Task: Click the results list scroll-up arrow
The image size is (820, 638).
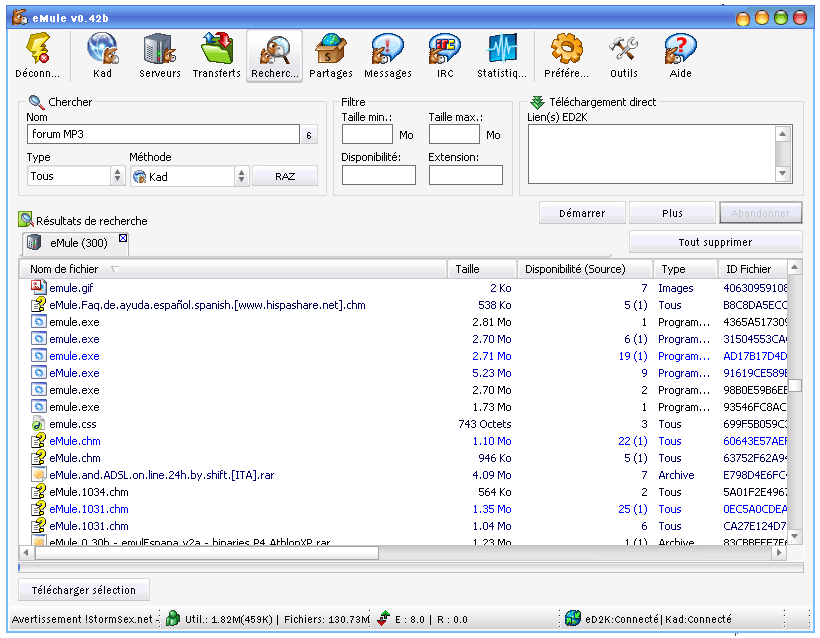Action: pos(795,267)
